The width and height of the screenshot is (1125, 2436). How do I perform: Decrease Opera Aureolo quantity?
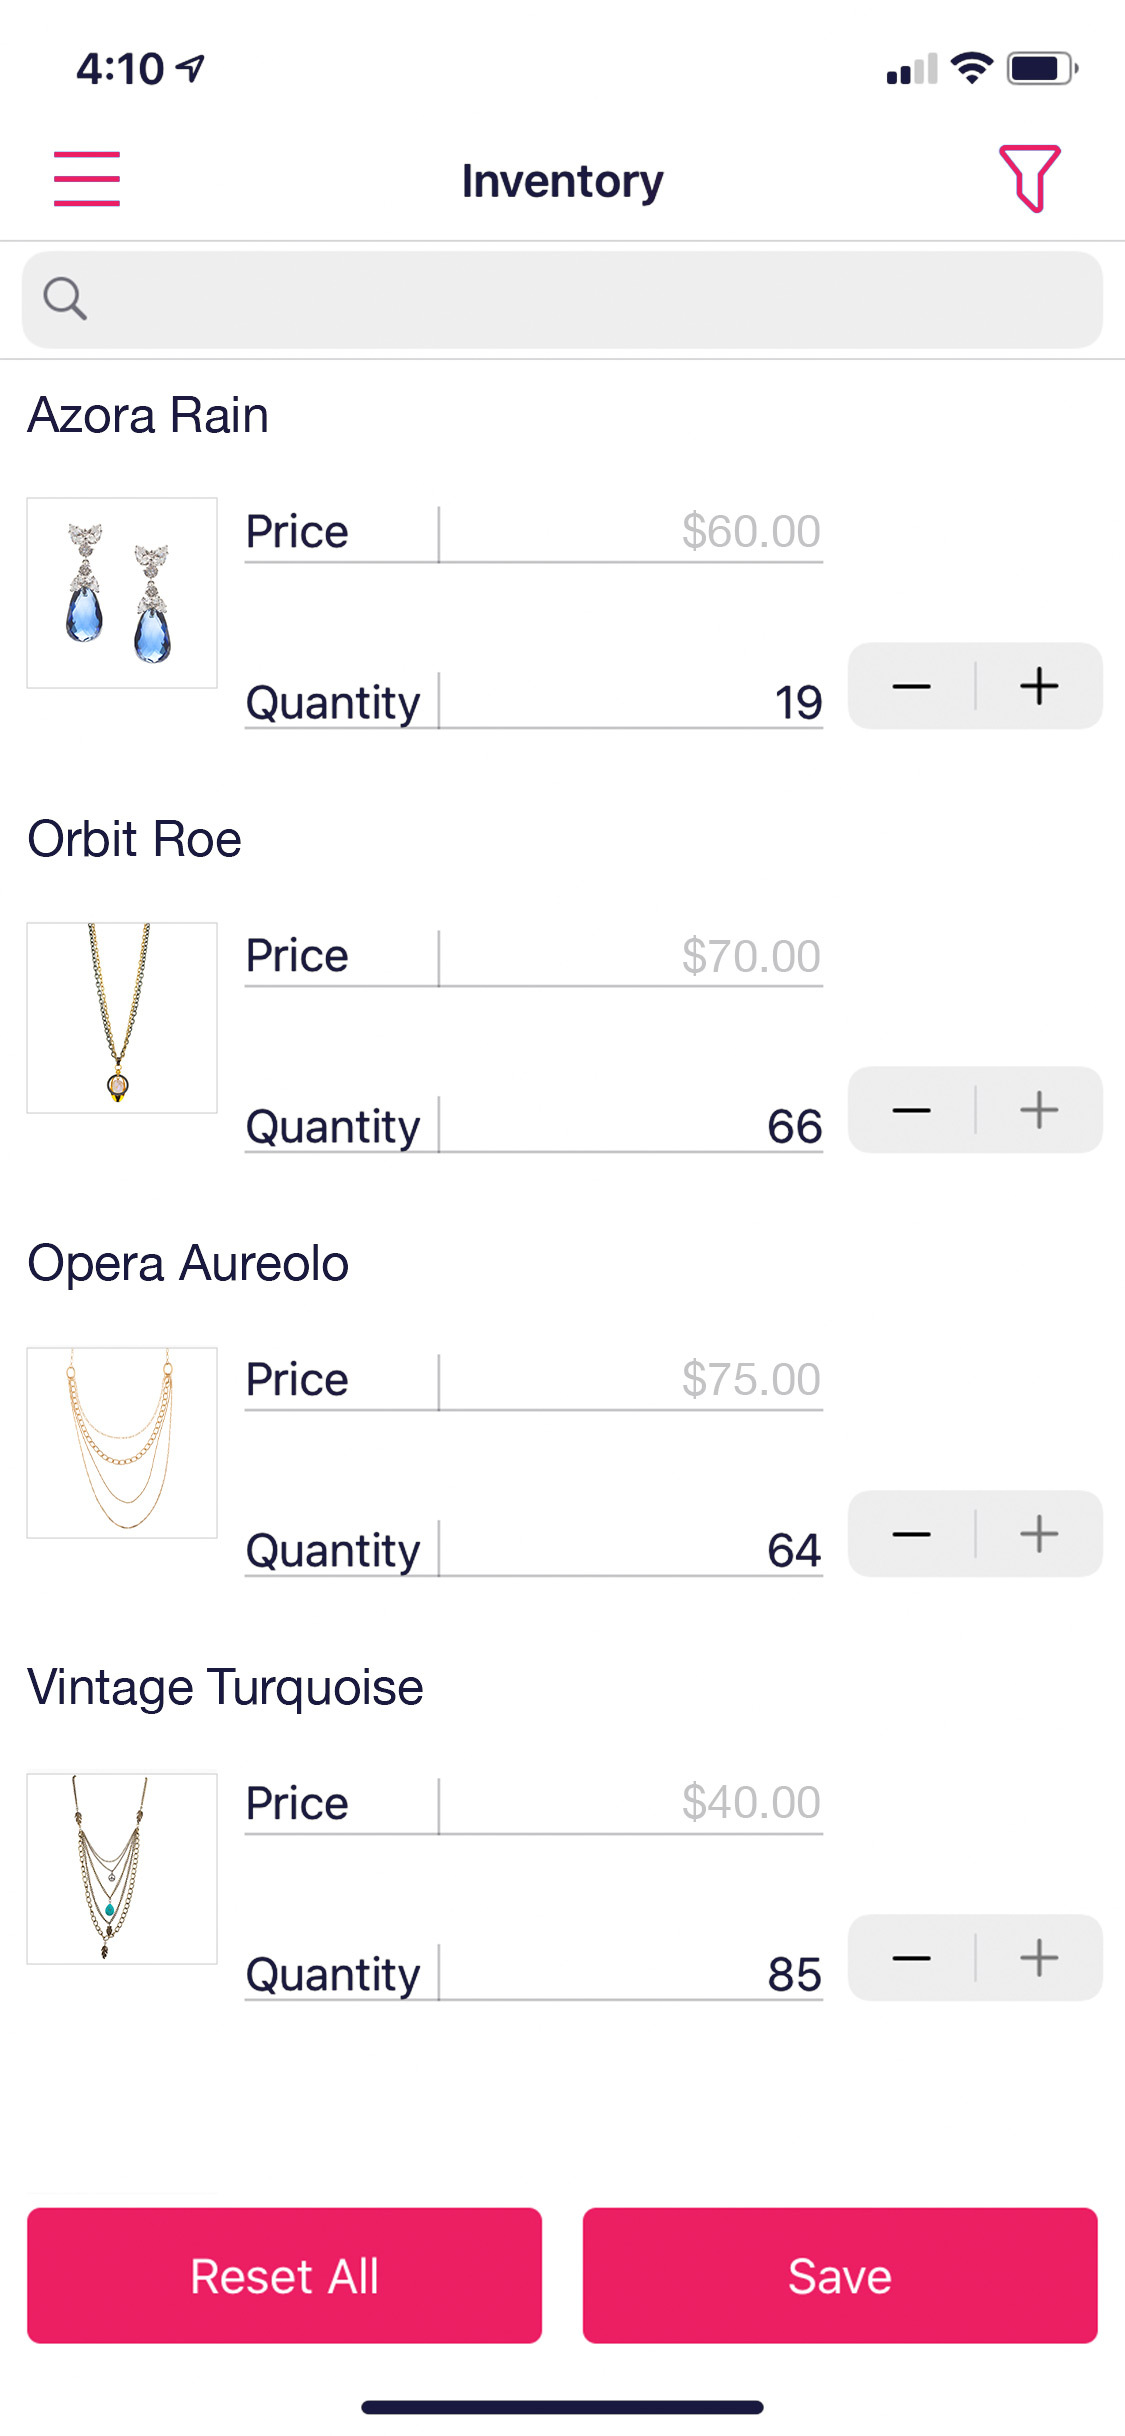911,1534
